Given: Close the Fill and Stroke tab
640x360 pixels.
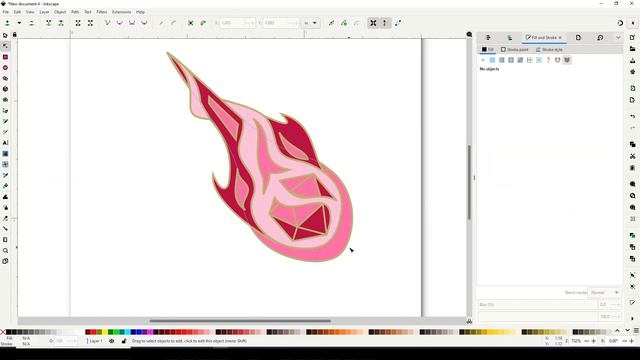Looking at the screenshot, I should 560,38.
